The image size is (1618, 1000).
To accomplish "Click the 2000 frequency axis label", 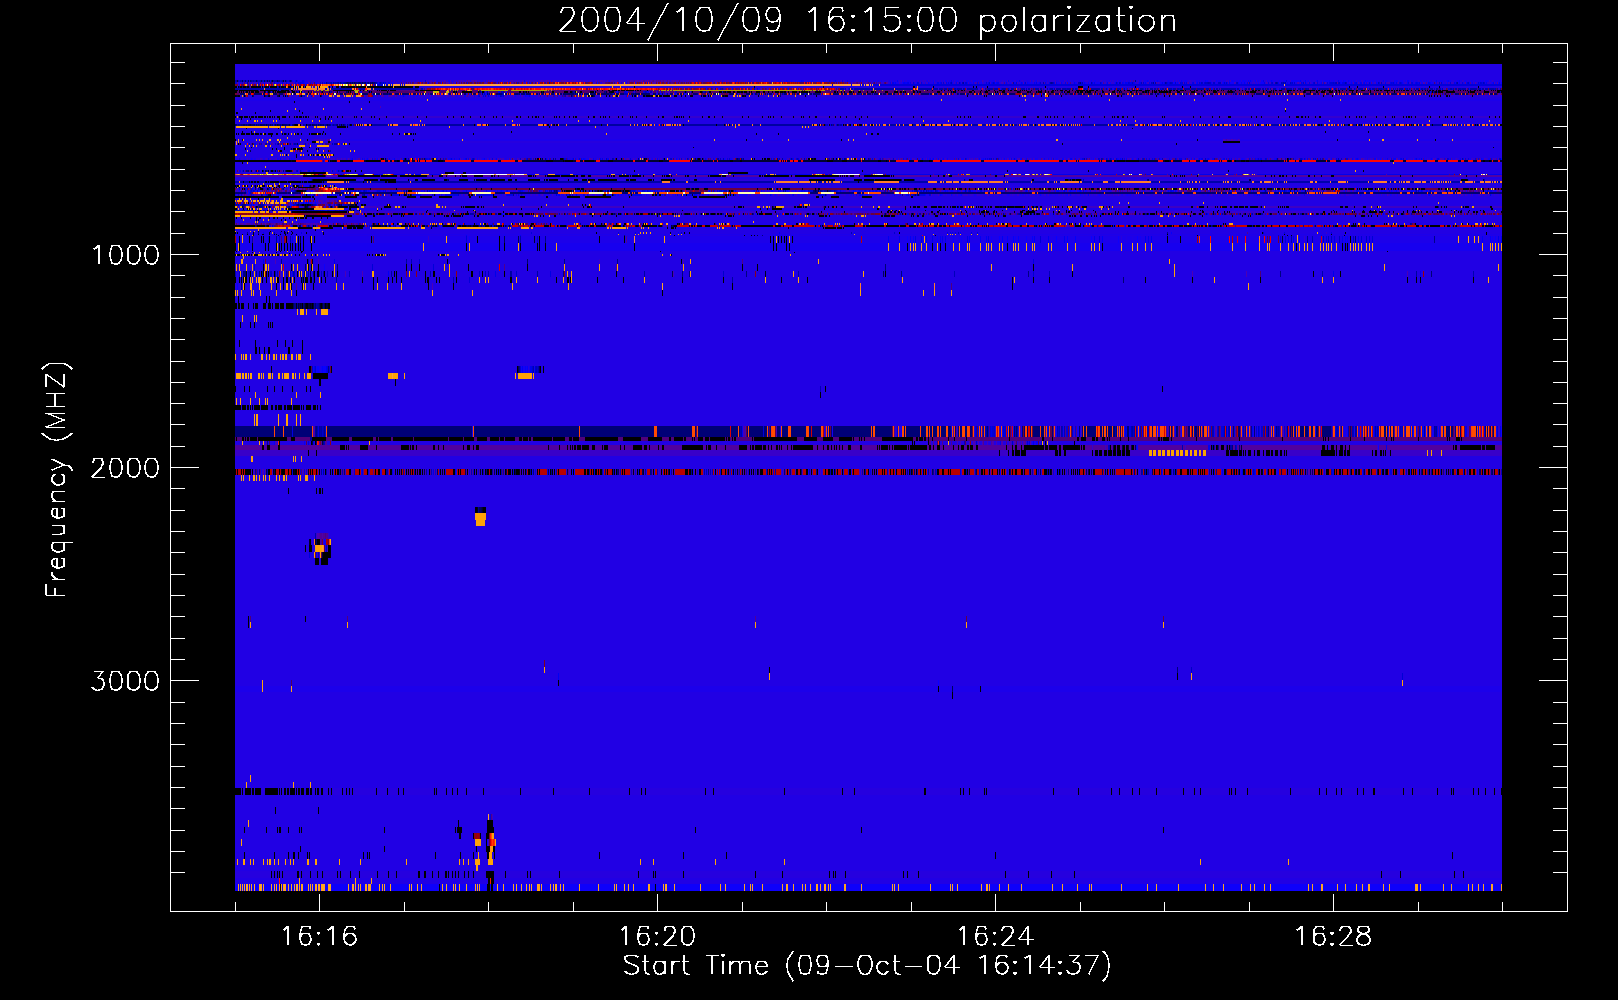I will point(125,468).
